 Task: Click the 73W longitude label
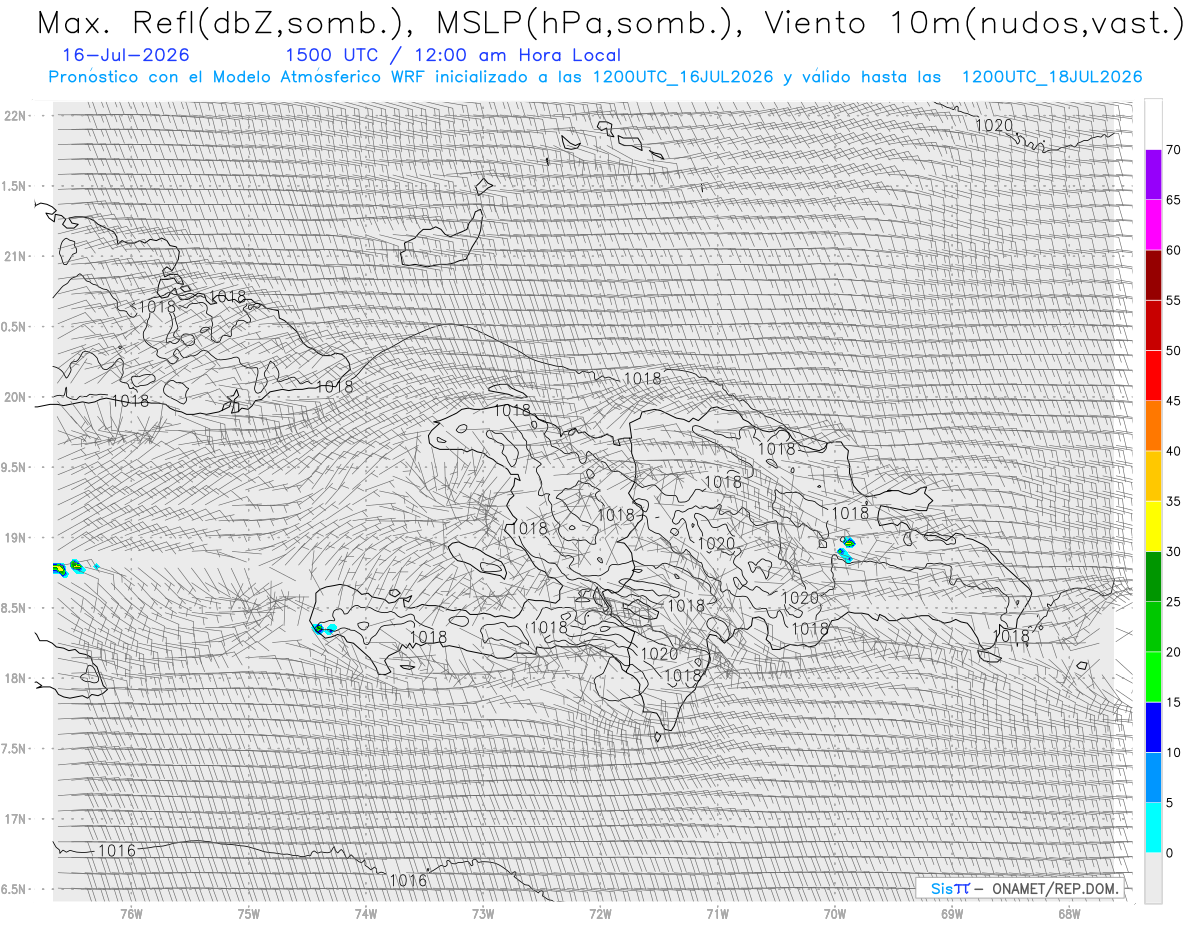(483, 914)
